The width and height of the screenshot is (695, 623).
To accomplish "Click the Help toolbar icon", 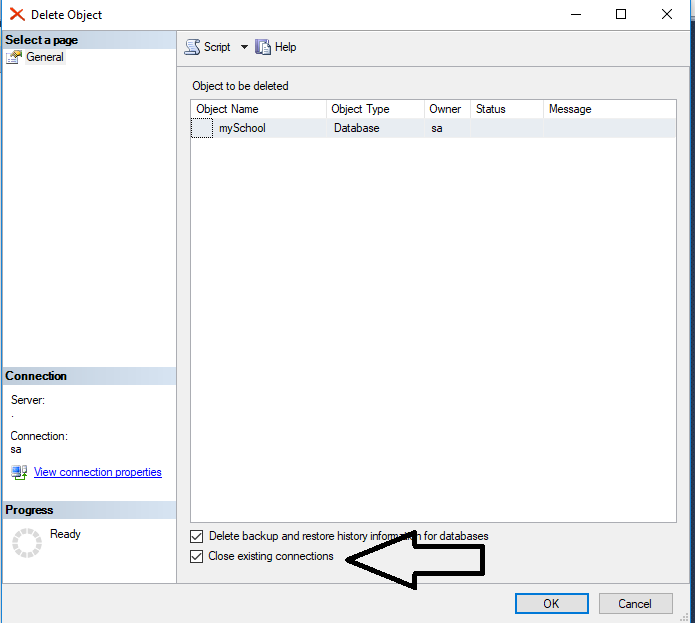I will [x=263, y=47].
